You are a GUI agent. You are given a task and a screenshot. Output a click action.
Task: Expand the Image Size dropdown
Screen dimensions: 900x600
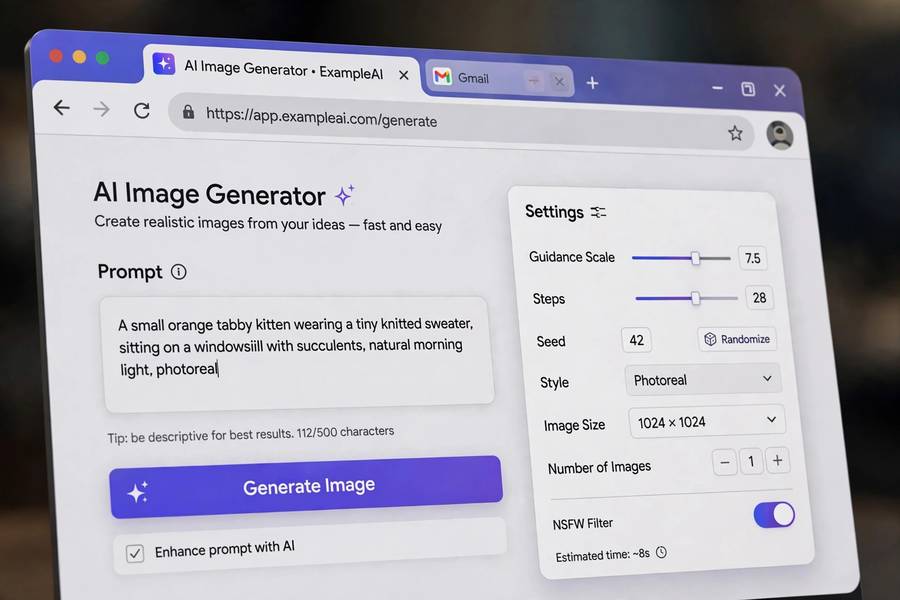[x=707, y=423]
